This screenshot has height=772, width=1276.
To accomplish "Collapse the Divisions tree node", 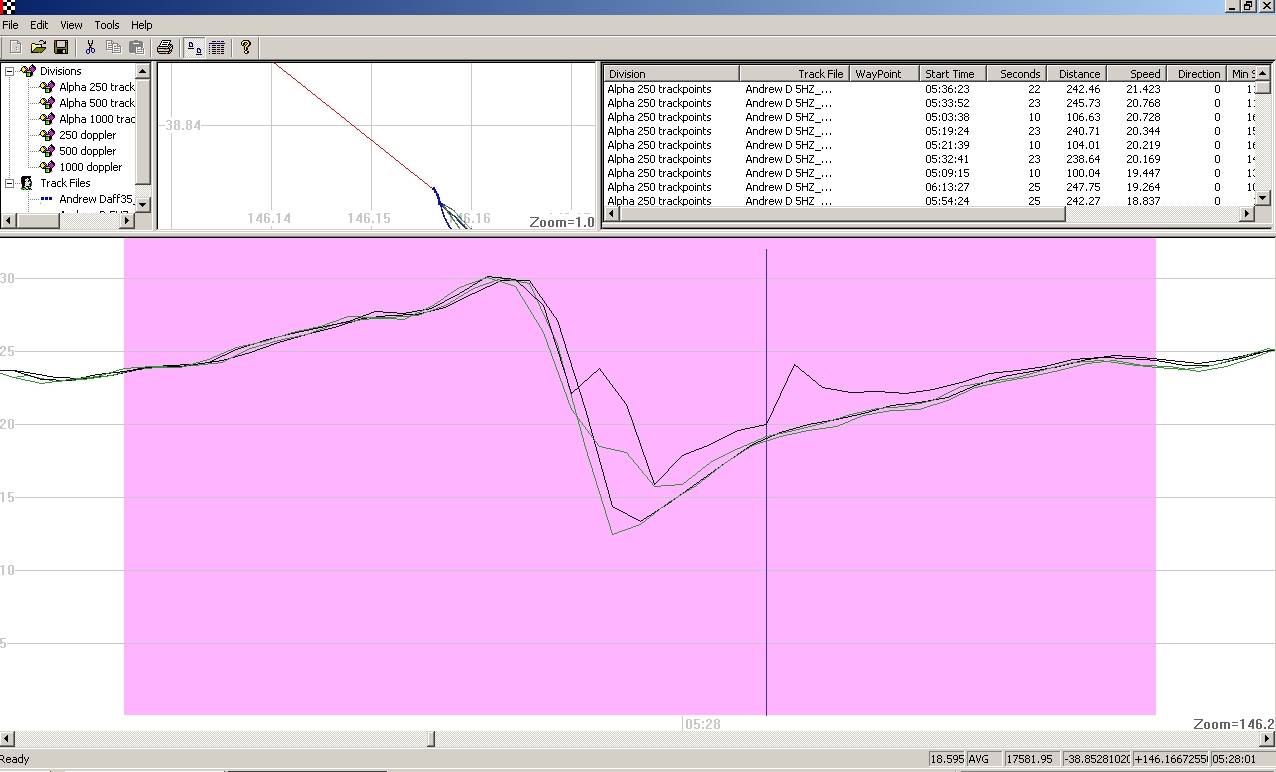I will (10, 71).
